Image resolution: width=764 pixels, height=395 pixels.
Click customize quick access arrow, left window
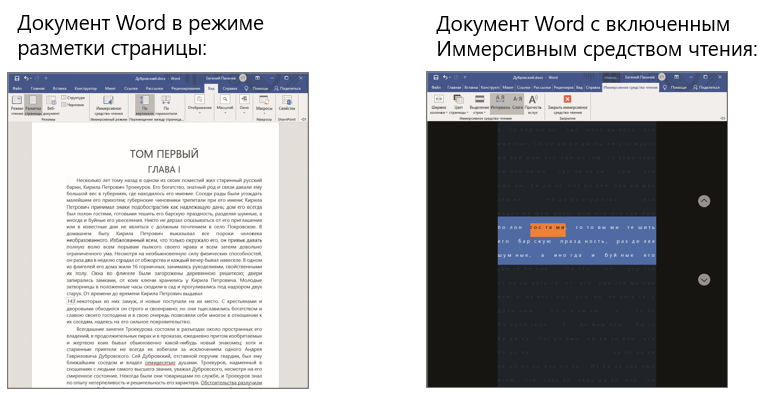point(45,78)
